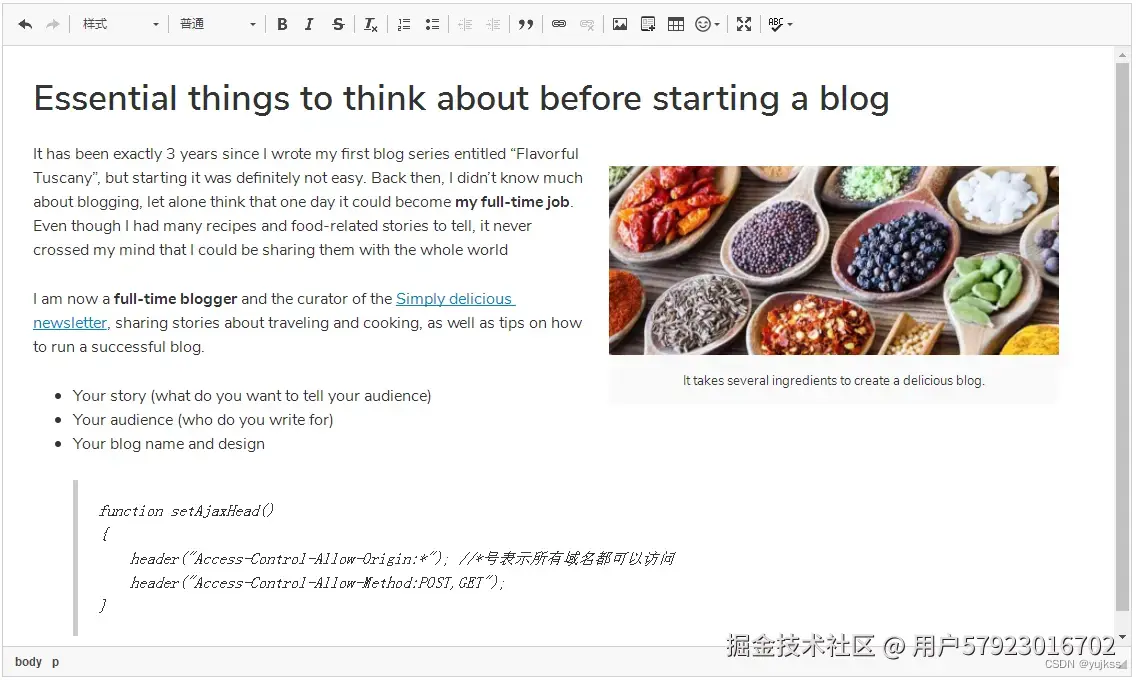
Task: Decrease the indent
Action: pos(465,25)
